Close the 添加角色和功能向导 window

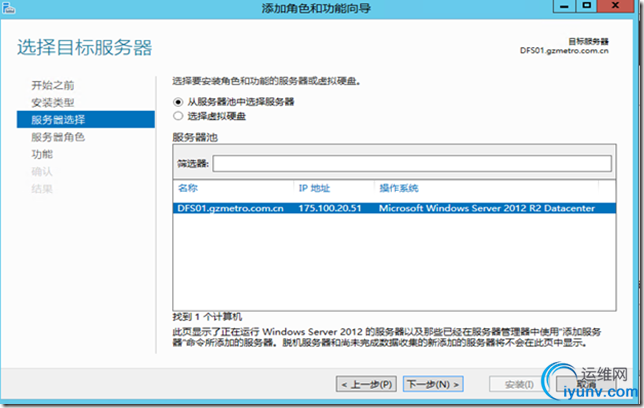(616, 6)
